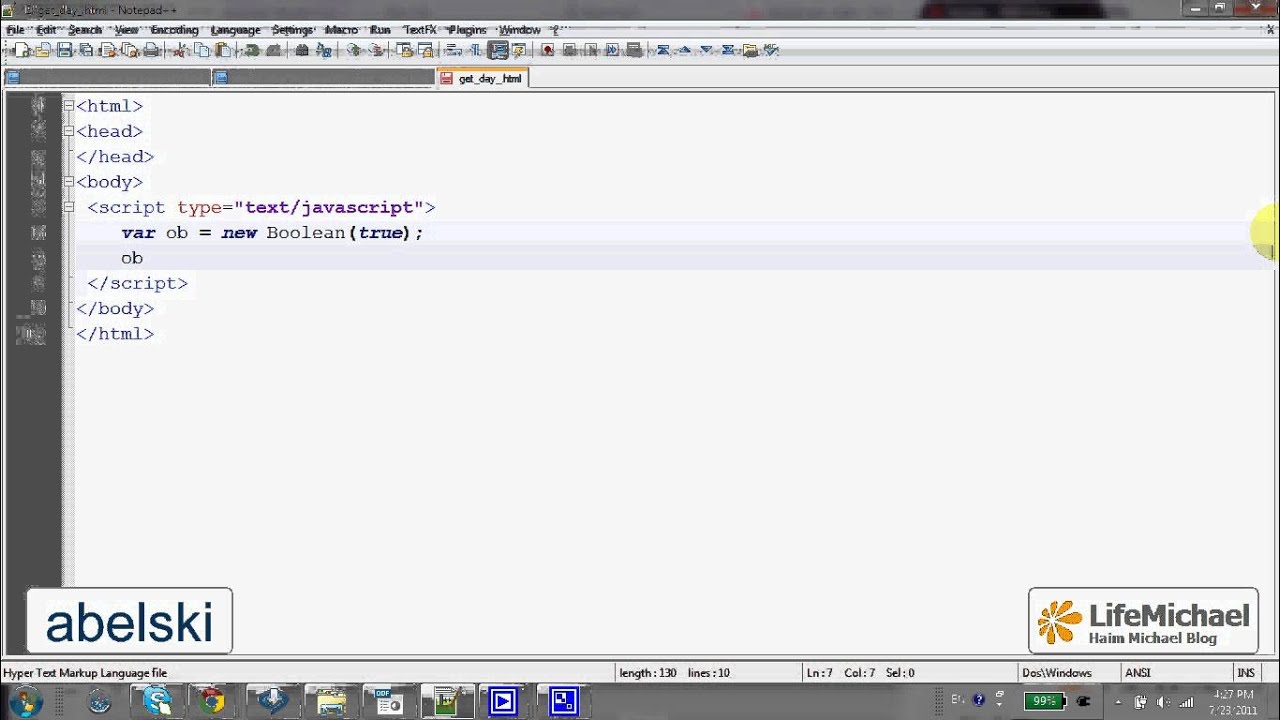Click the Stop recording macro icon
Image resolution: width=1280 pixels, height=720 pixels.
pyautogui.click(x=569, y=50)
